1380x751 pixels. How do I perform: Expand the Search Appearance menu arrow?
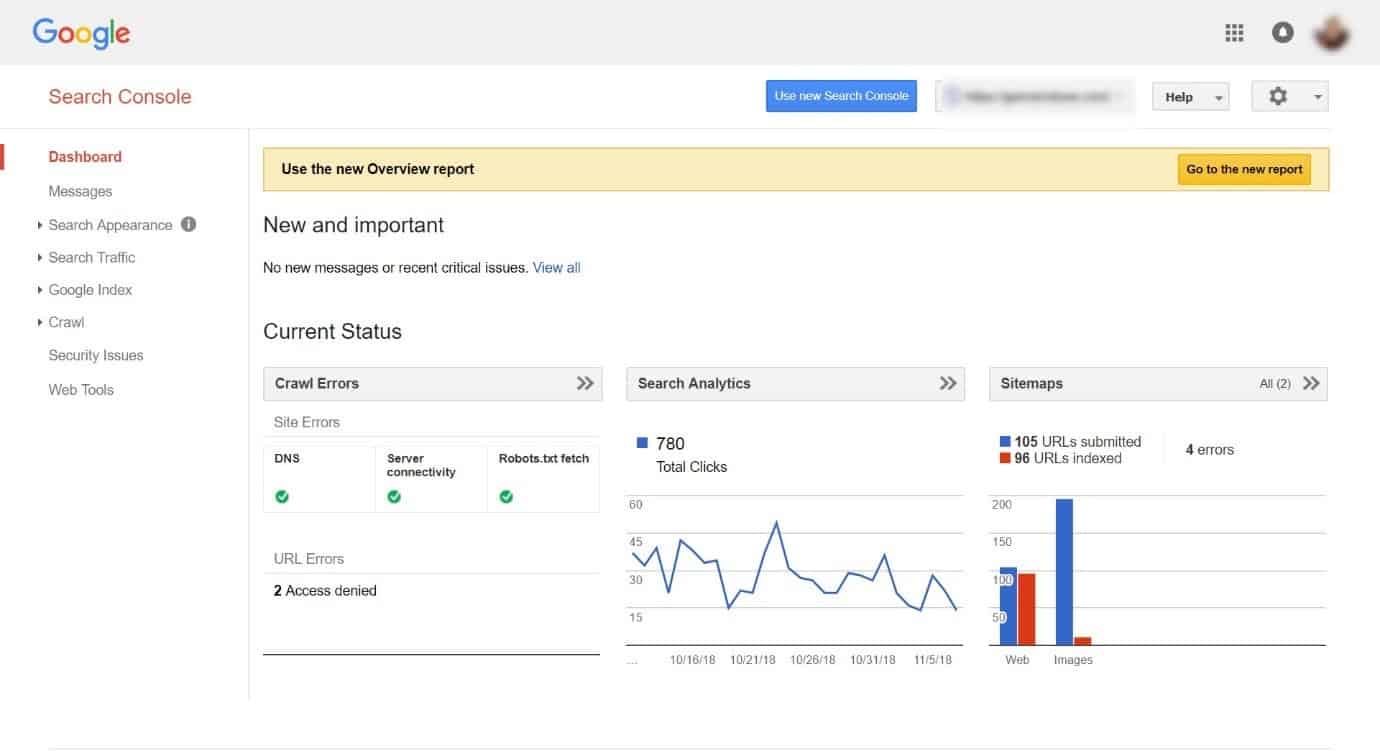click(40, 225)
